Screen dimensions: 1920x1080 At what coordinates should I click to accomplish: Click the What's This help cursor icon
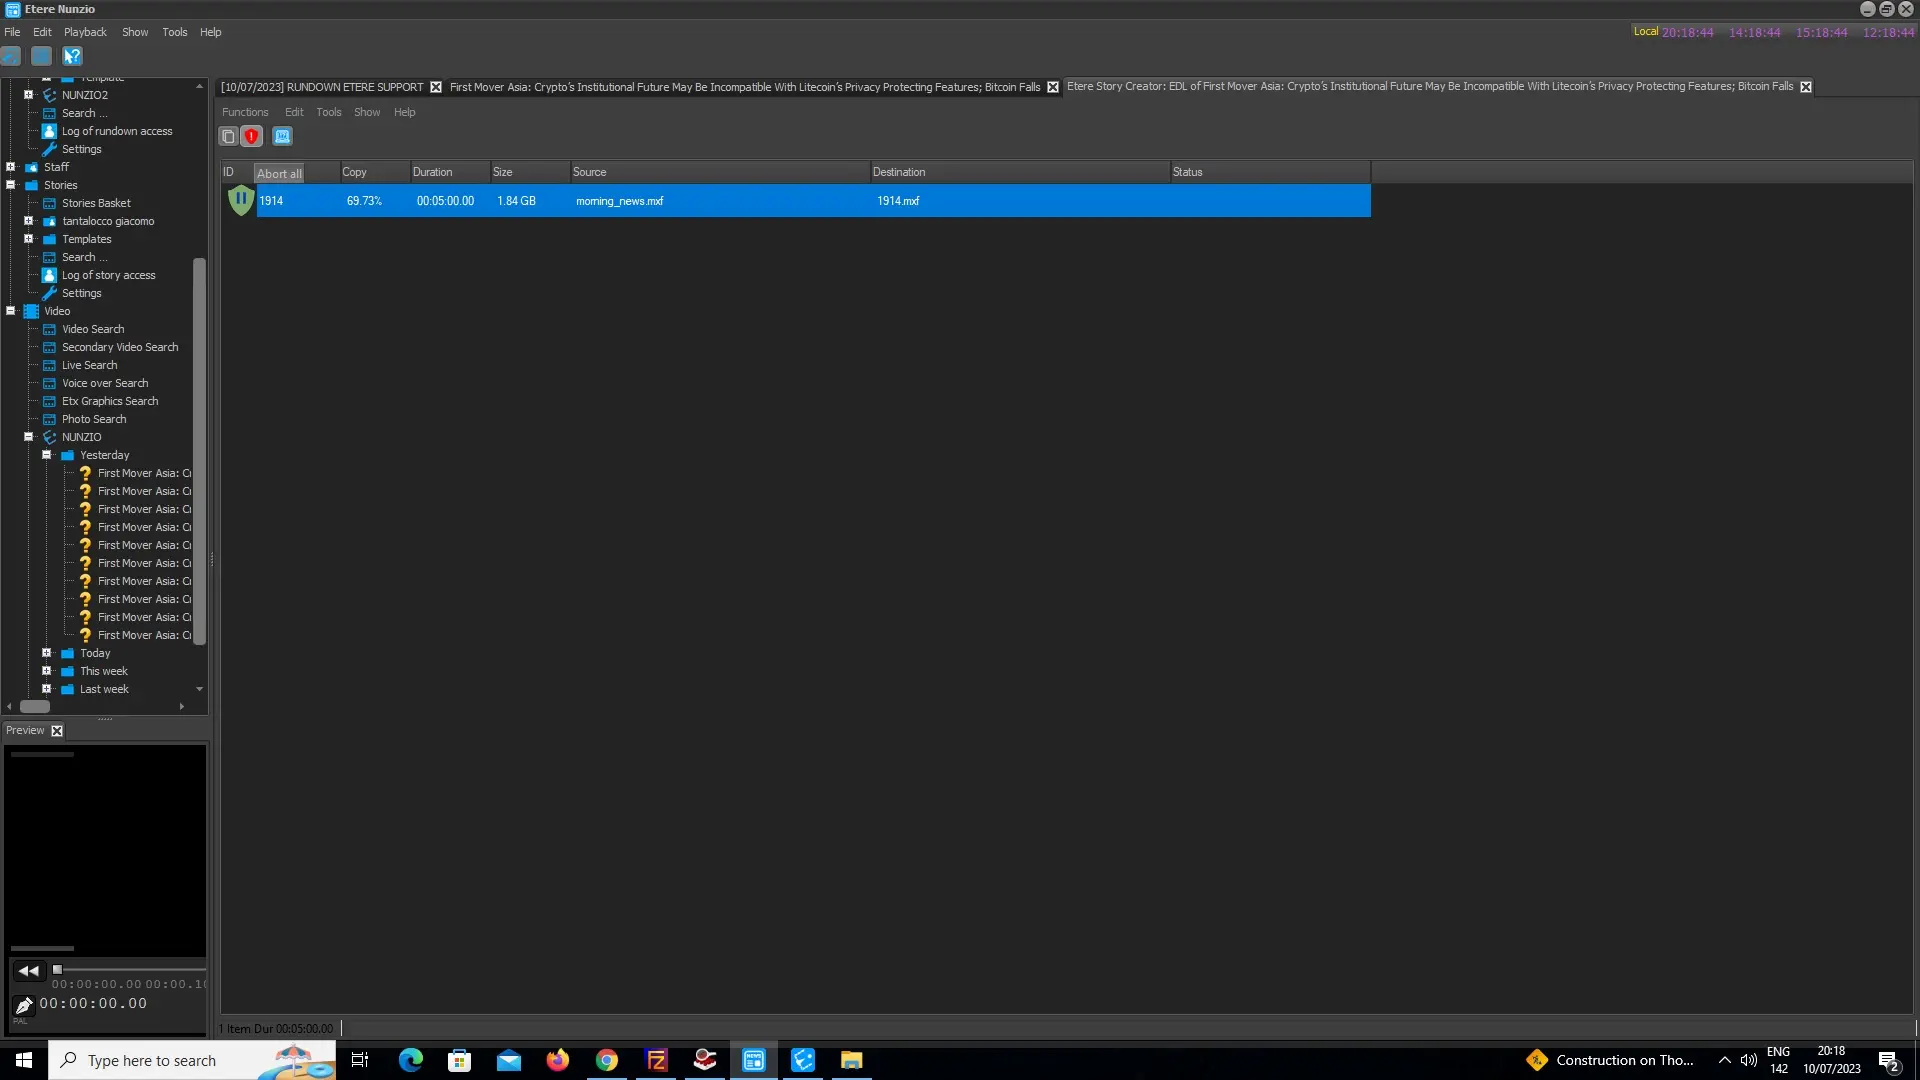pos(72,56)
